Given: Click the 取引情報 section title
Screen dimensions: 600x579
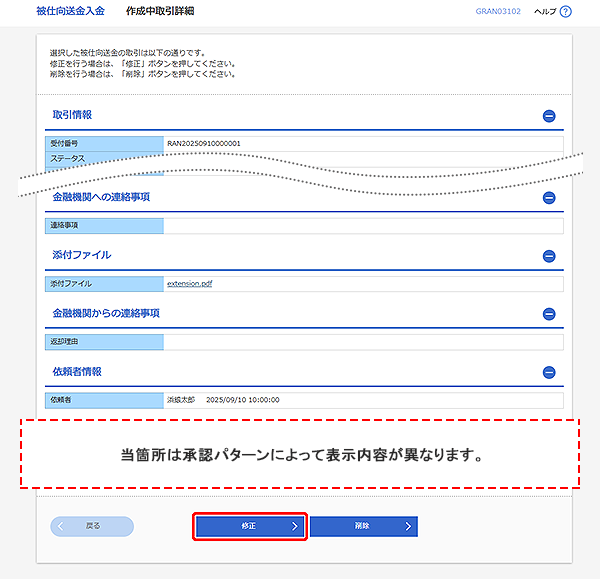Looking at the screenshot, I should coord(72,115).
